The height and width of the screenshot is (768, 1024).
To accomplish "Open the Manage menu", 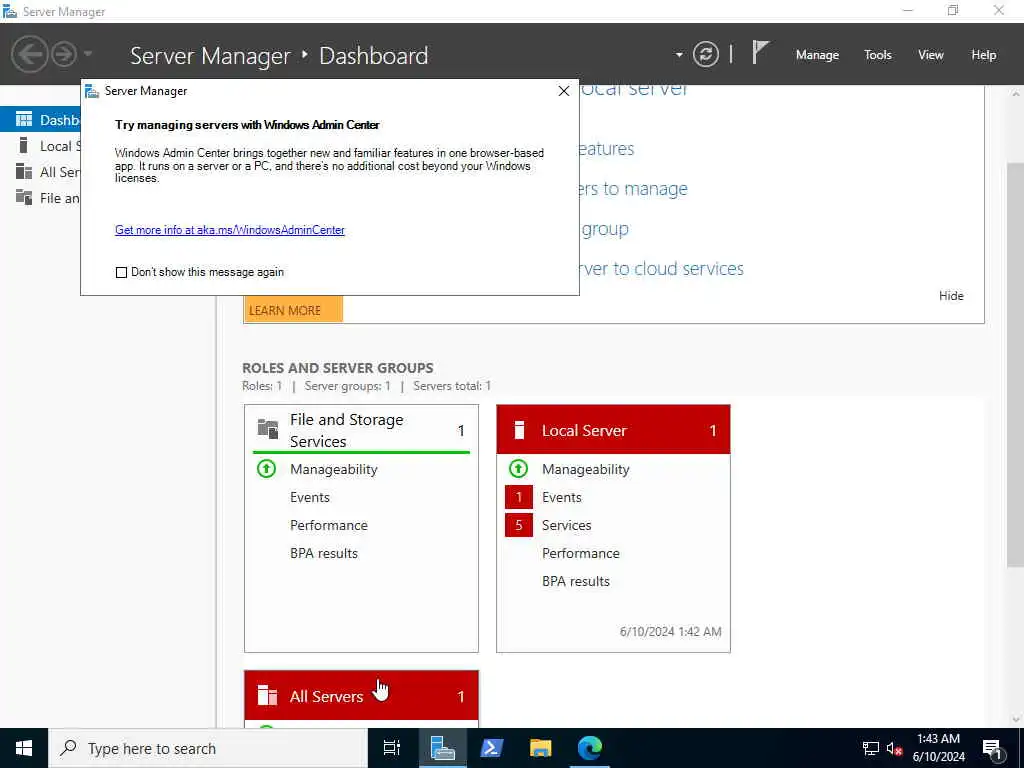I will (817, 55).
